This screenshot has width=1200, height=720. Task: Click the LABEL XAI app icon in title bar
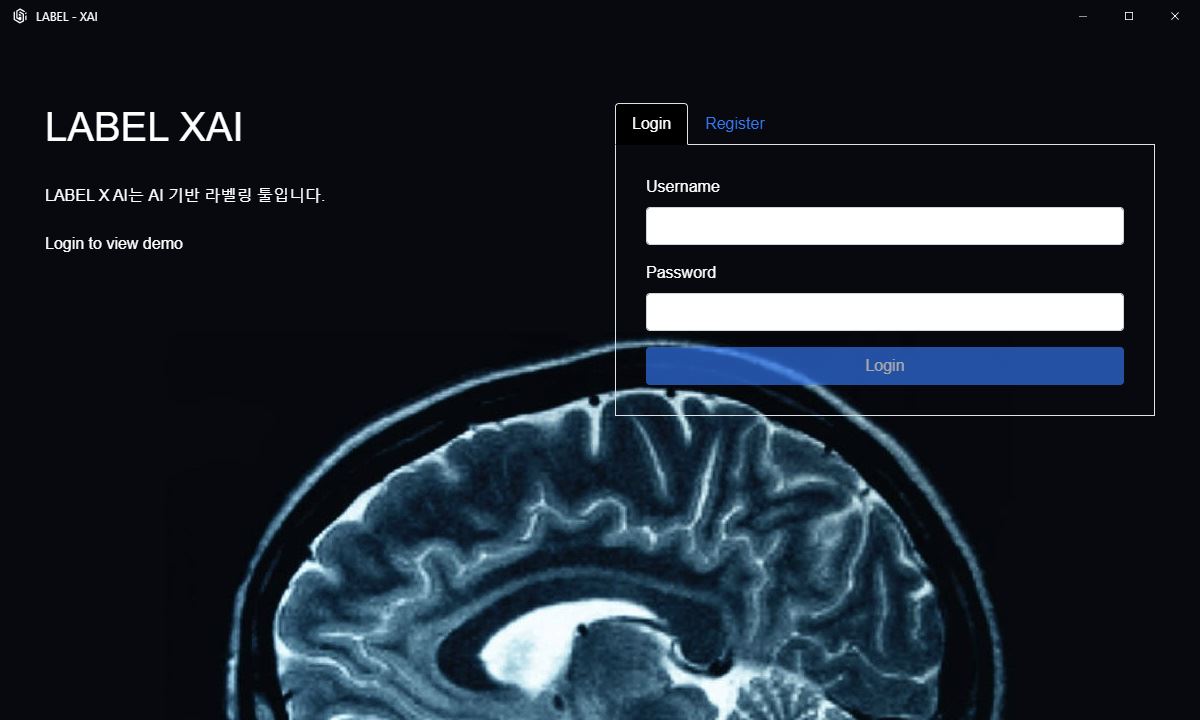point(19,16)
